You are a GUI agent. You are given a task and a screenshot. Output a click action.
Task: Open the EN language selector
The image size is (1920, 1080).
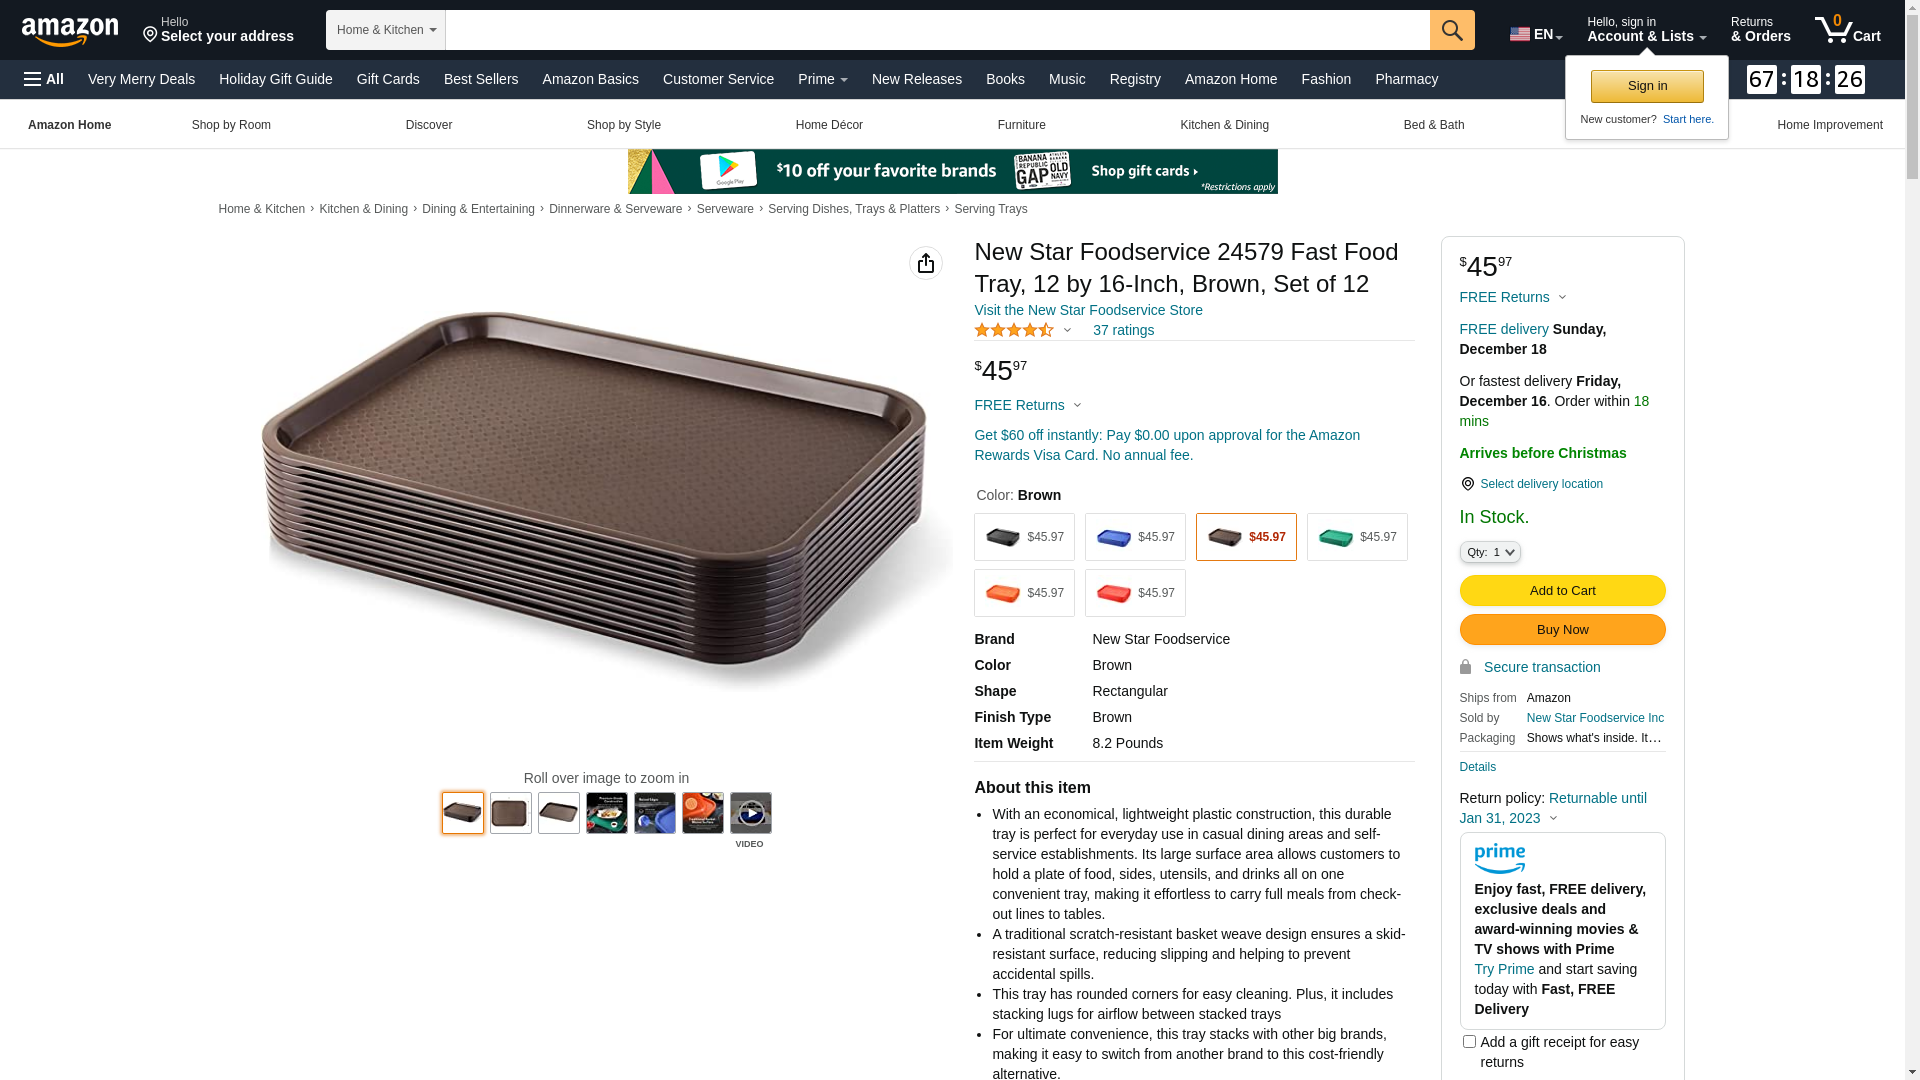tap(1536, 34)
